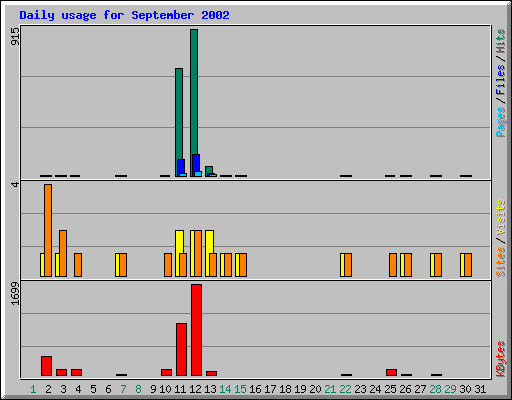Click the day '20' axis label
Viewport: 512px width, 400px height.
tap(315, 389)
